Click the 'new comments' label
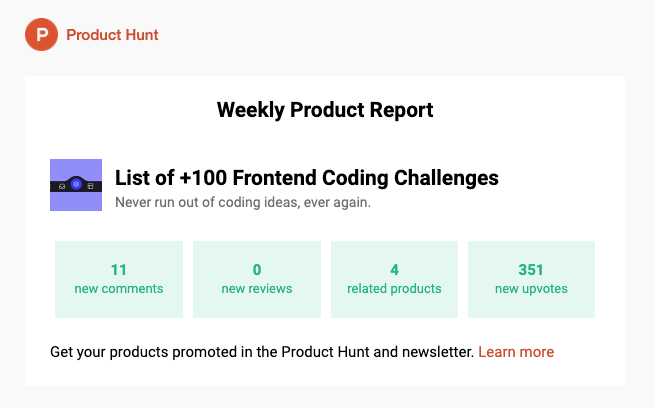Image resolution: width=655 pixels, height=408 pixels. [x=119, y=289]
